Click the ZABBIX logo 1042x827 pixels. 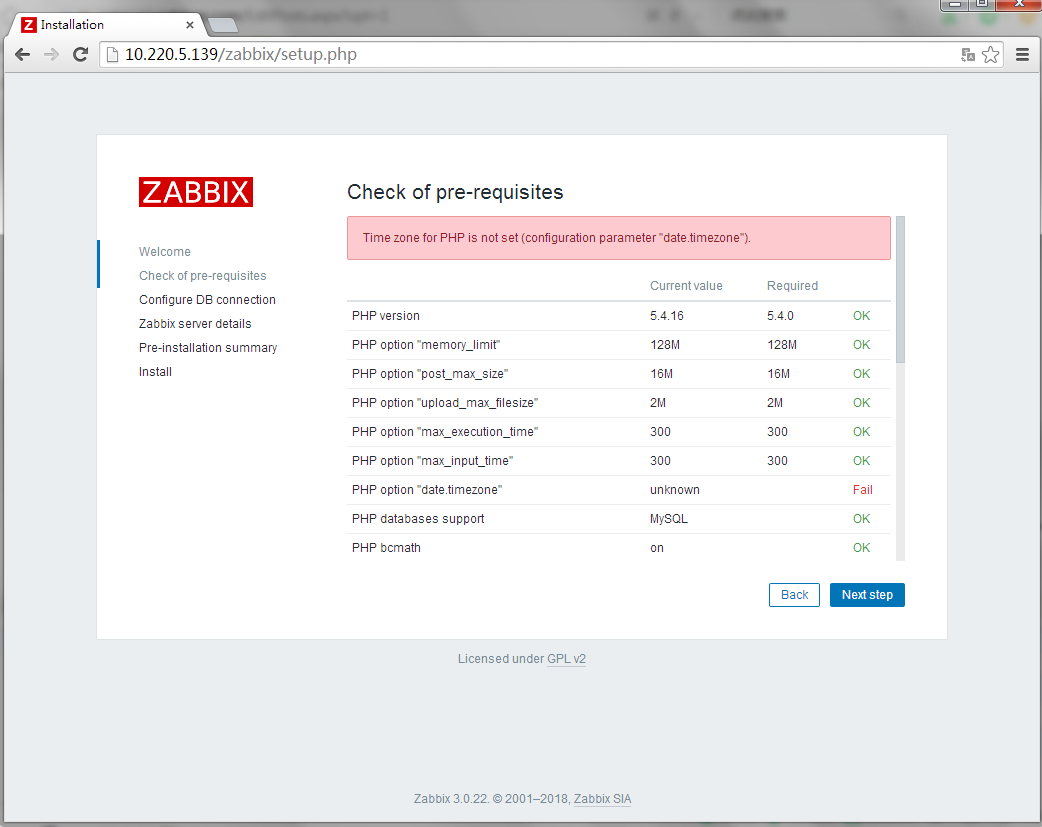tap(195, 192)
